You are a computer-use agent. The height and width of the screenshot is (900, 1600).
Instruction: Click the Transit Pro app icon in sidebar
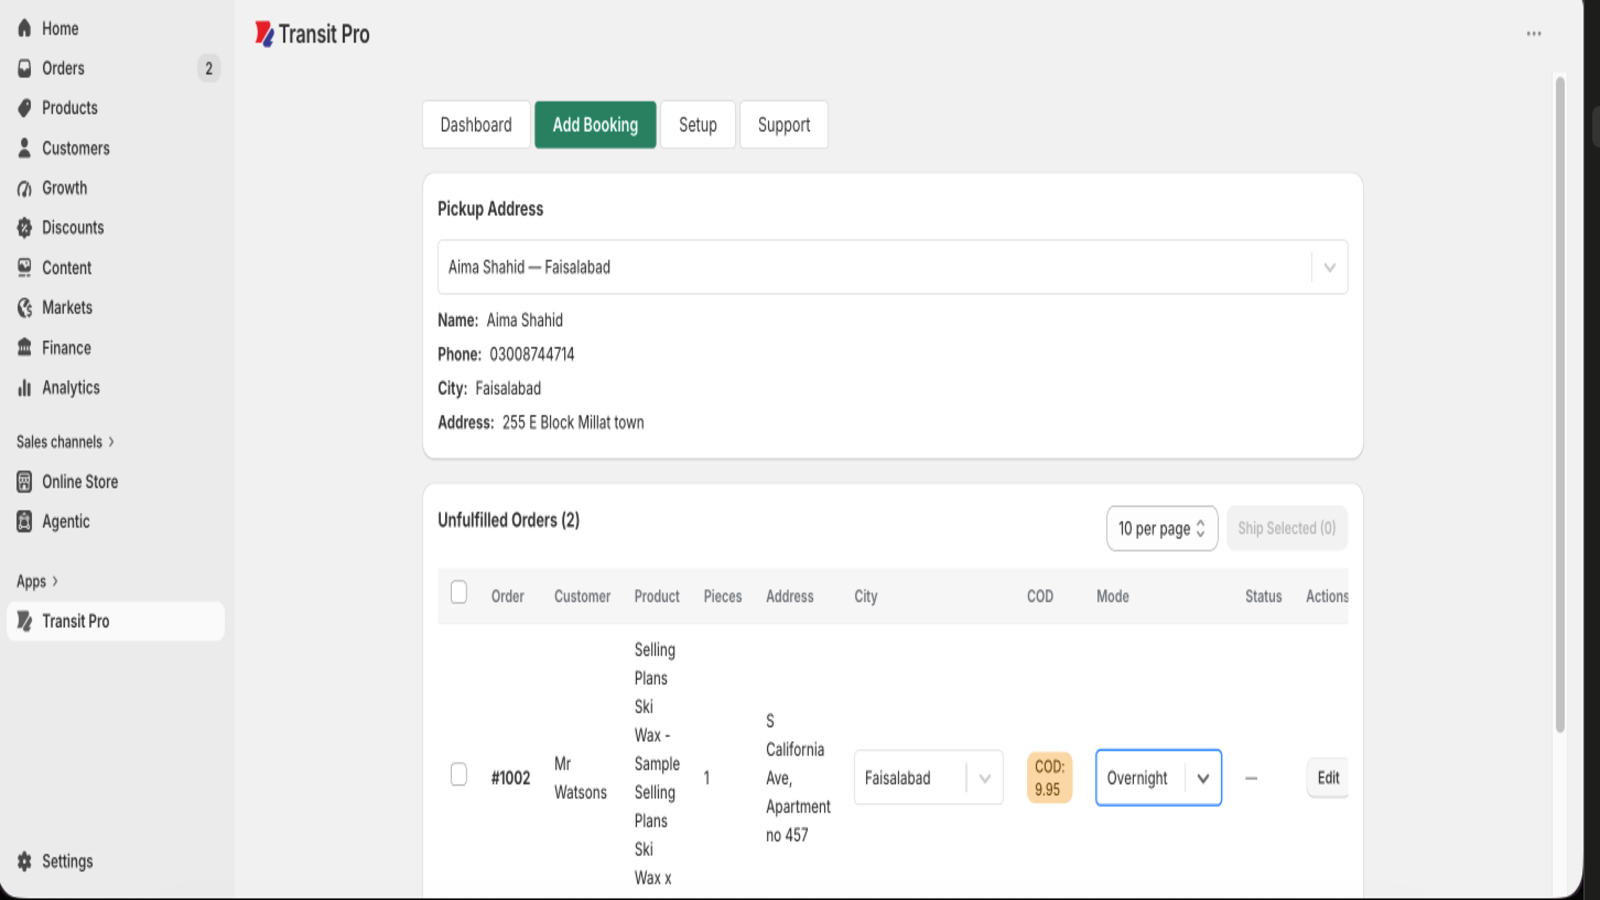point(25,621)
